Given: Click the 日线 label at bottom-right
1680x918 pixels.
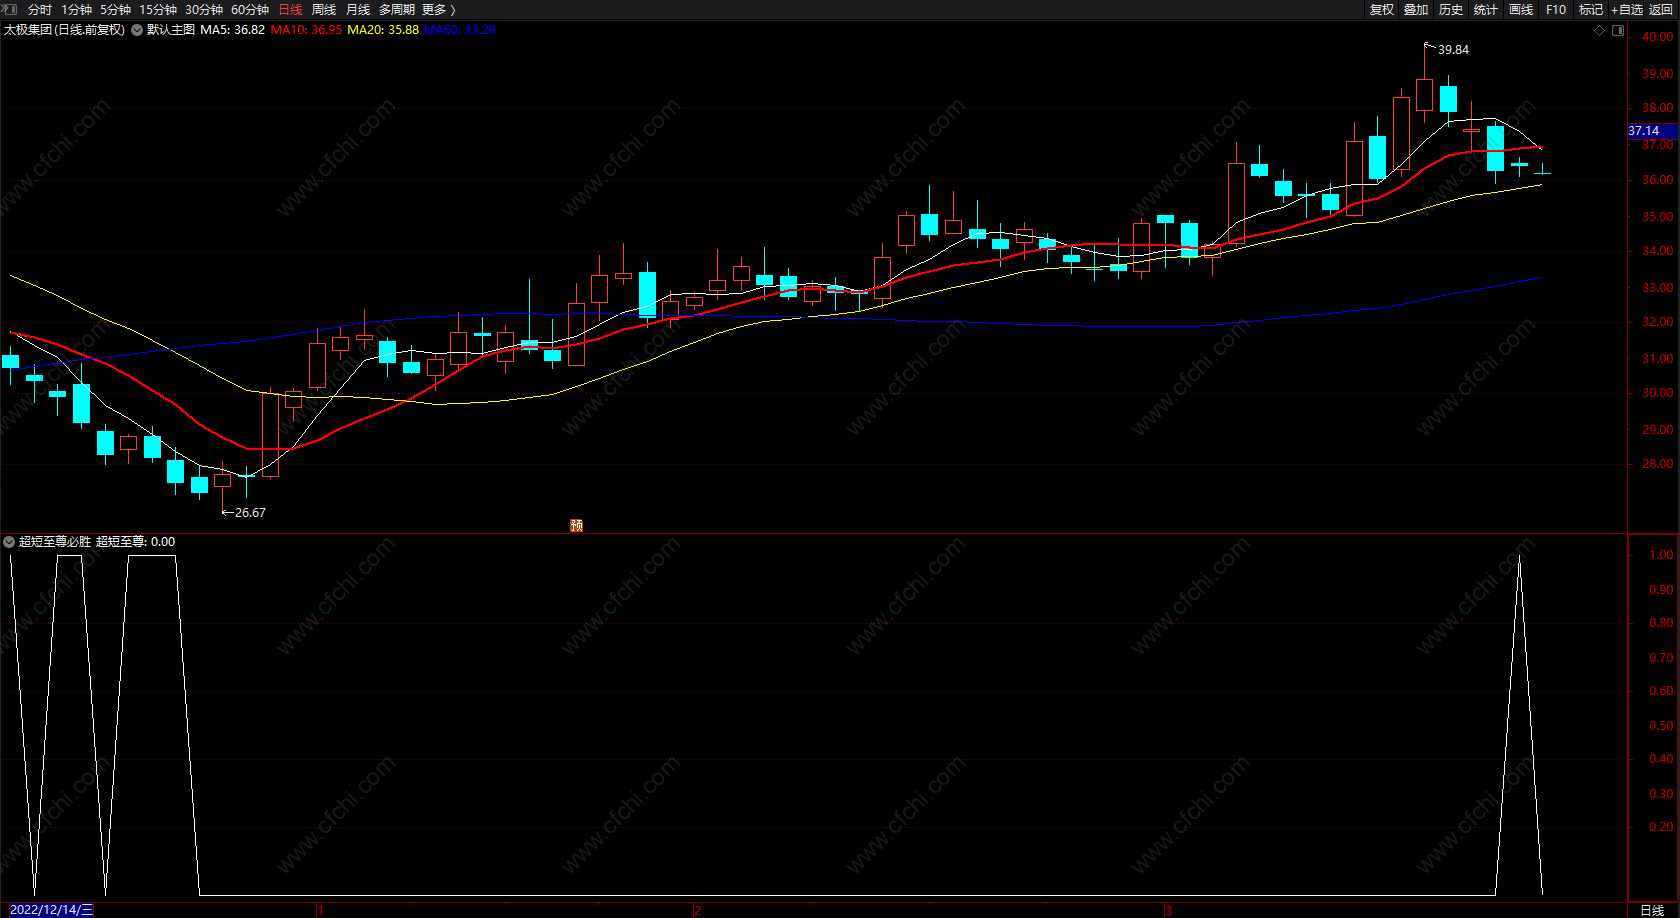Looking at the screenshot, I should click(1652, 910).
